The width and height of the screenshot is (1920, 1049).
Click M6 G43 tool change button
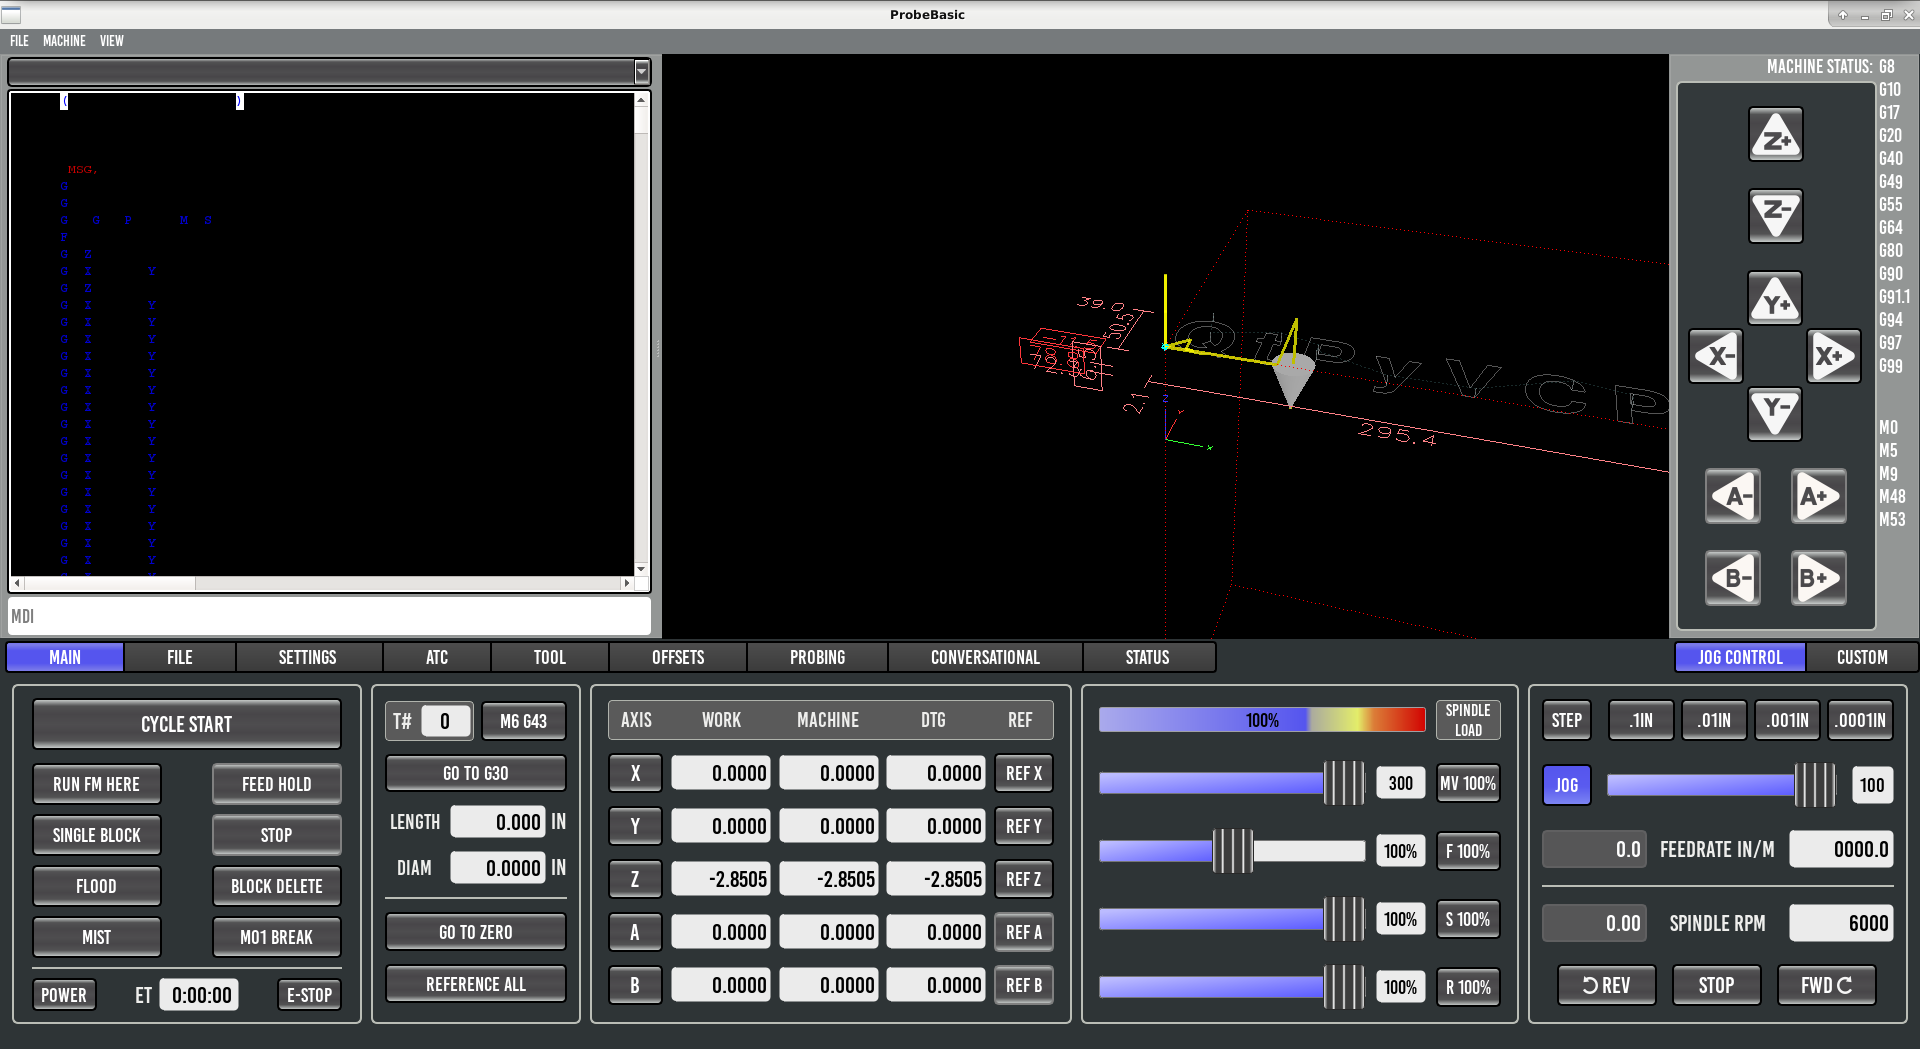(523, 721)
